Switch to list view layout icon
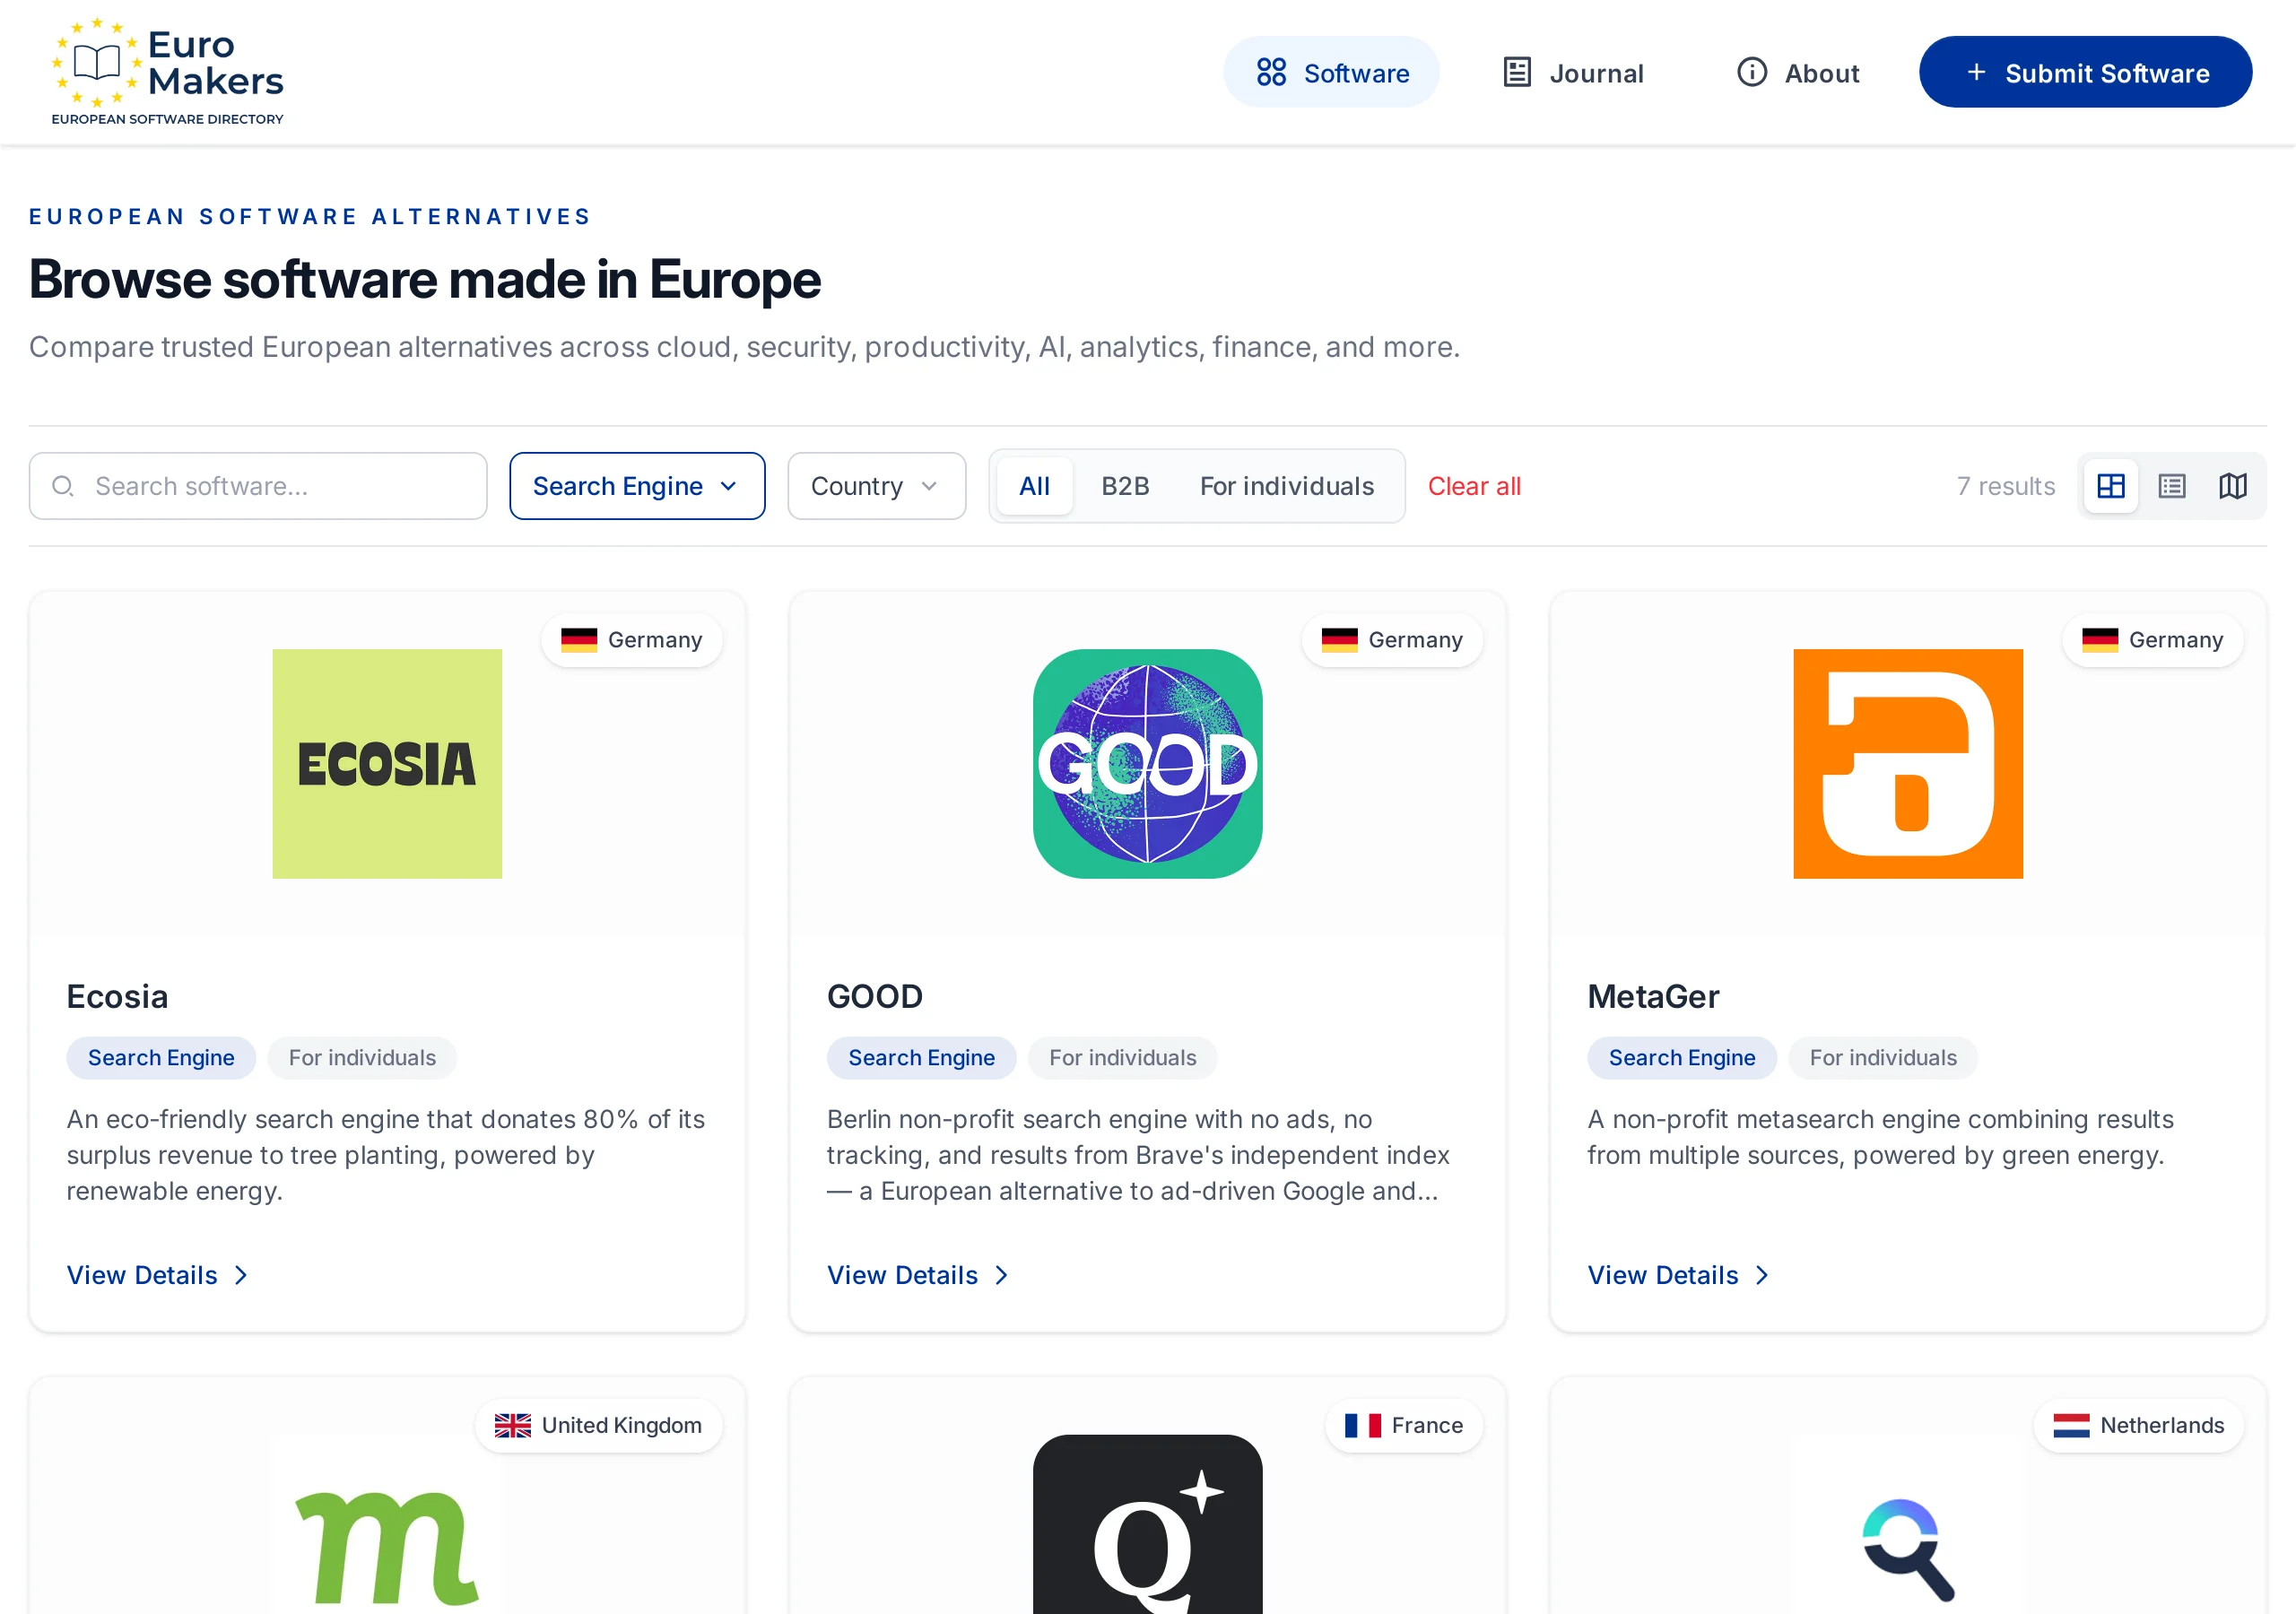2296x1614 pixels. tap(2172, 486)
